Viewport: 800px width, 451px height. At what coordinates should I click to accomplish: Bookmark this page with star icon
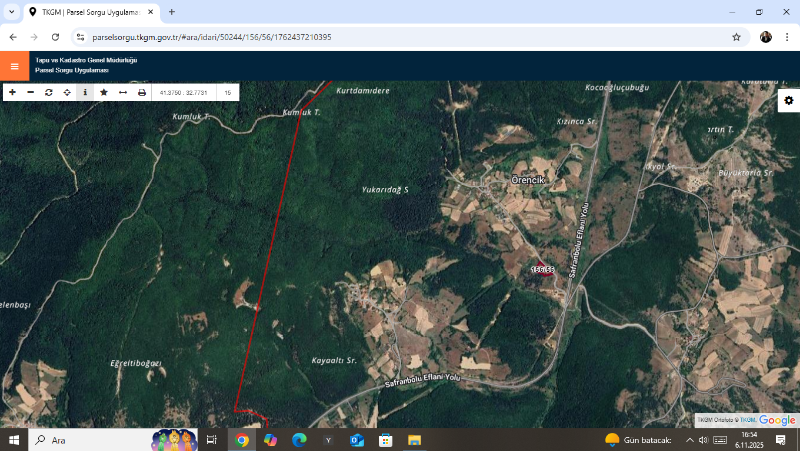click(736, 37)
